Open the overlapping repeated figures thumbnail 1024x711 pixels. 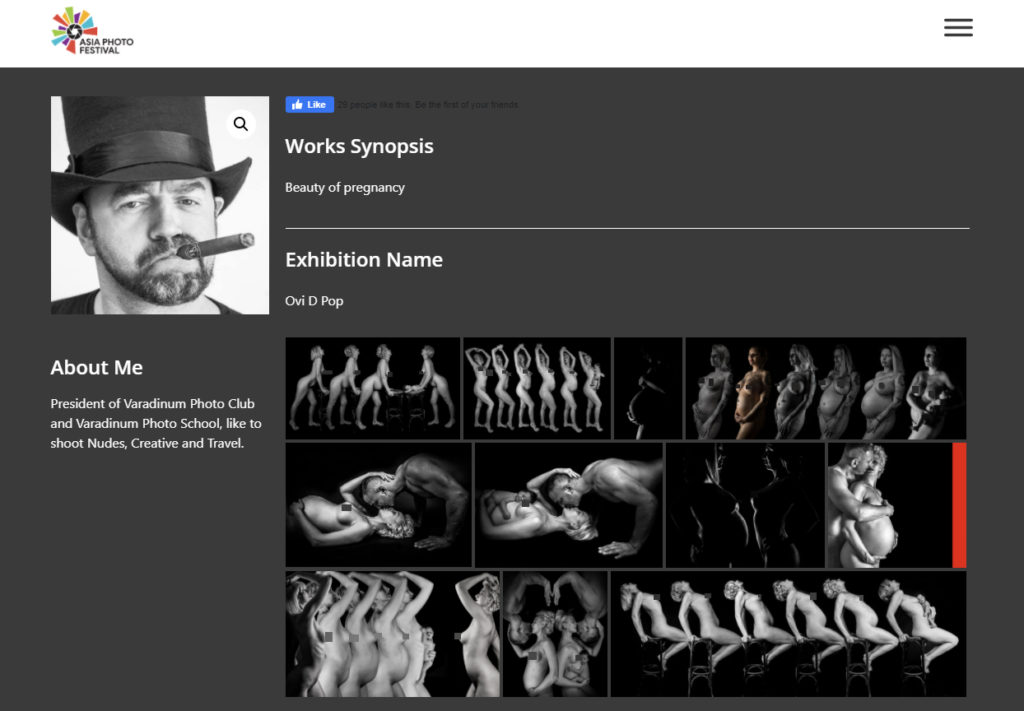tap(392, 634)
